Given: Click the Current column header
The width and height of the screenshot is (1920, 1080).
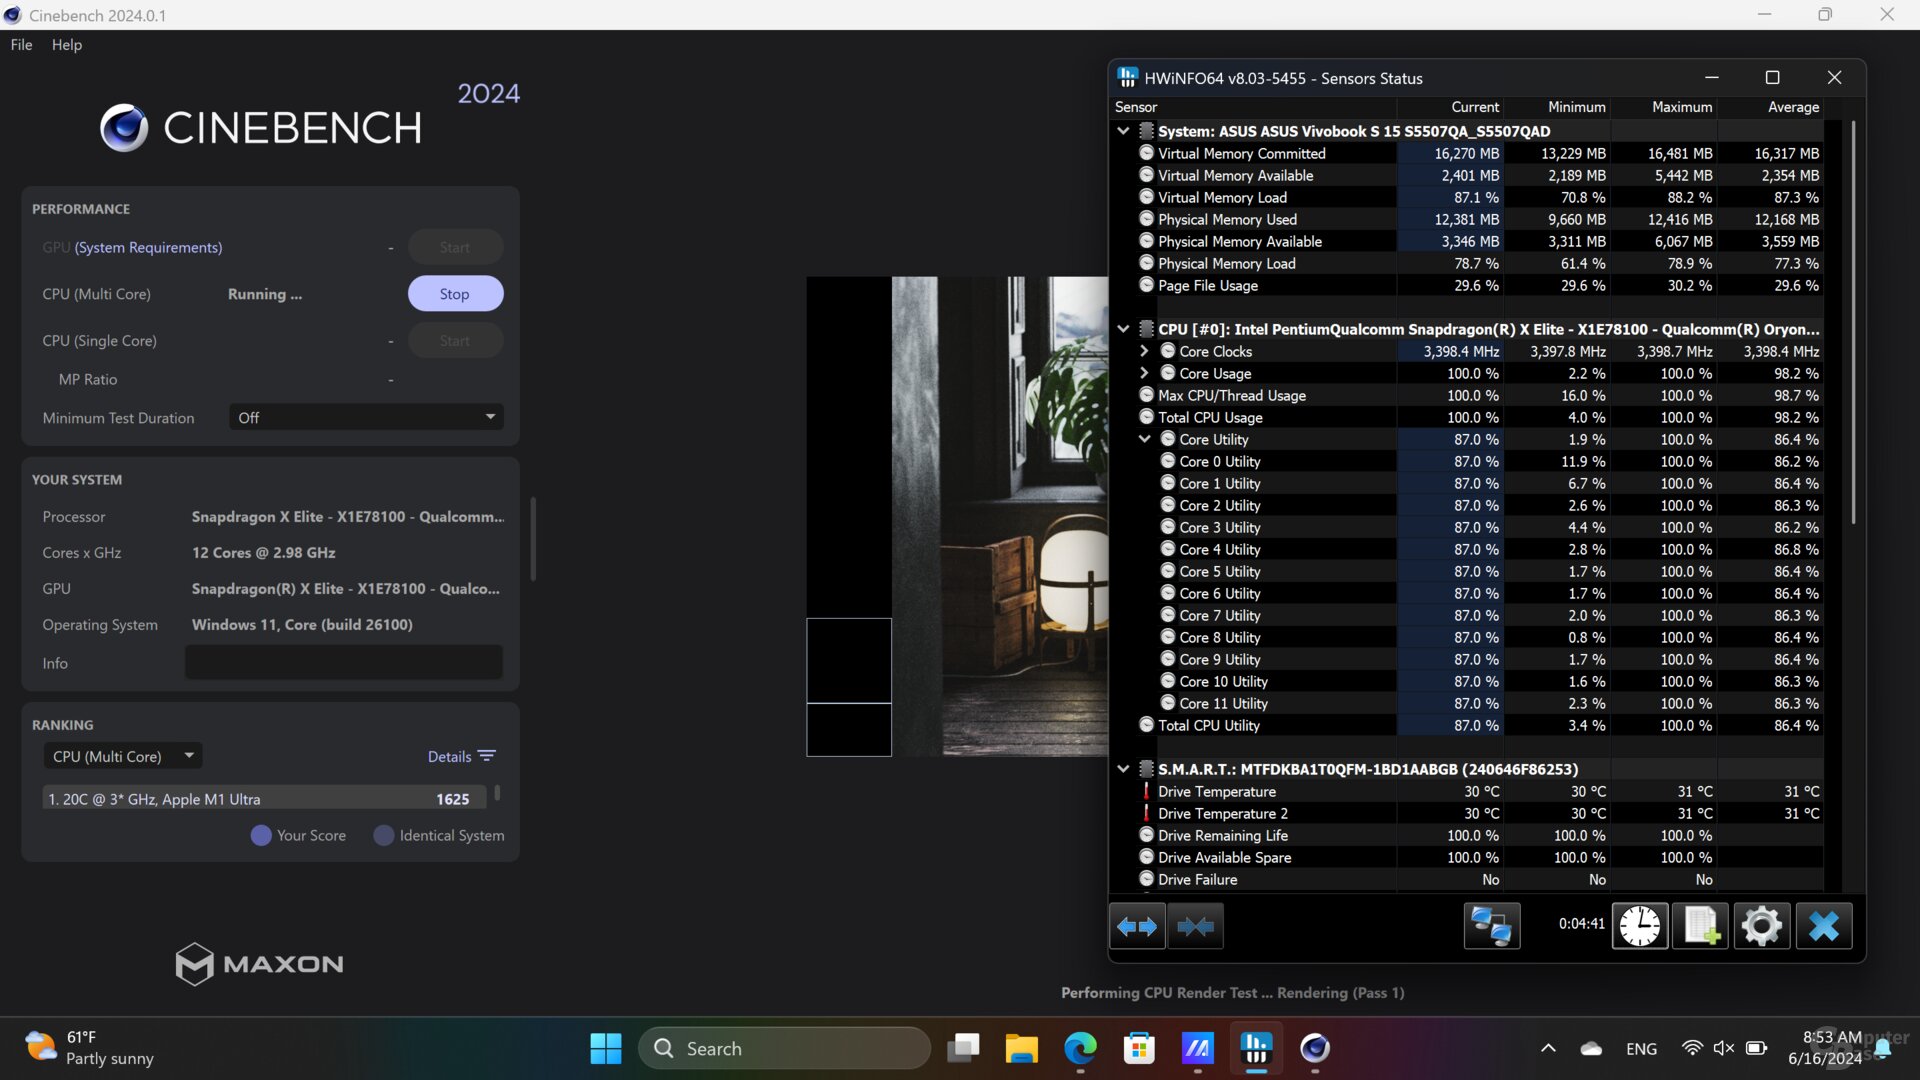Looking at the screenshot, I should 1450,107.
